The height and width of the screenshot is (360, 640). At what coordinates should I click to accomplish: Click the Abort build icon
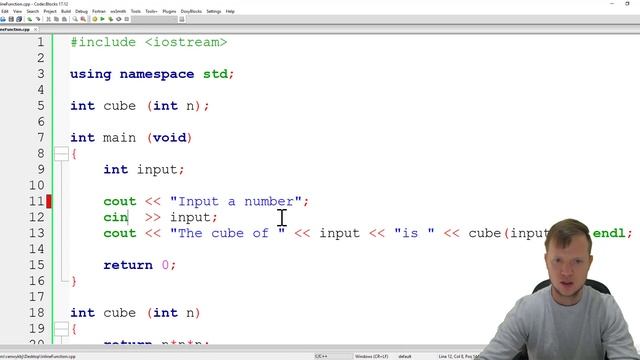tap(127, 19)
